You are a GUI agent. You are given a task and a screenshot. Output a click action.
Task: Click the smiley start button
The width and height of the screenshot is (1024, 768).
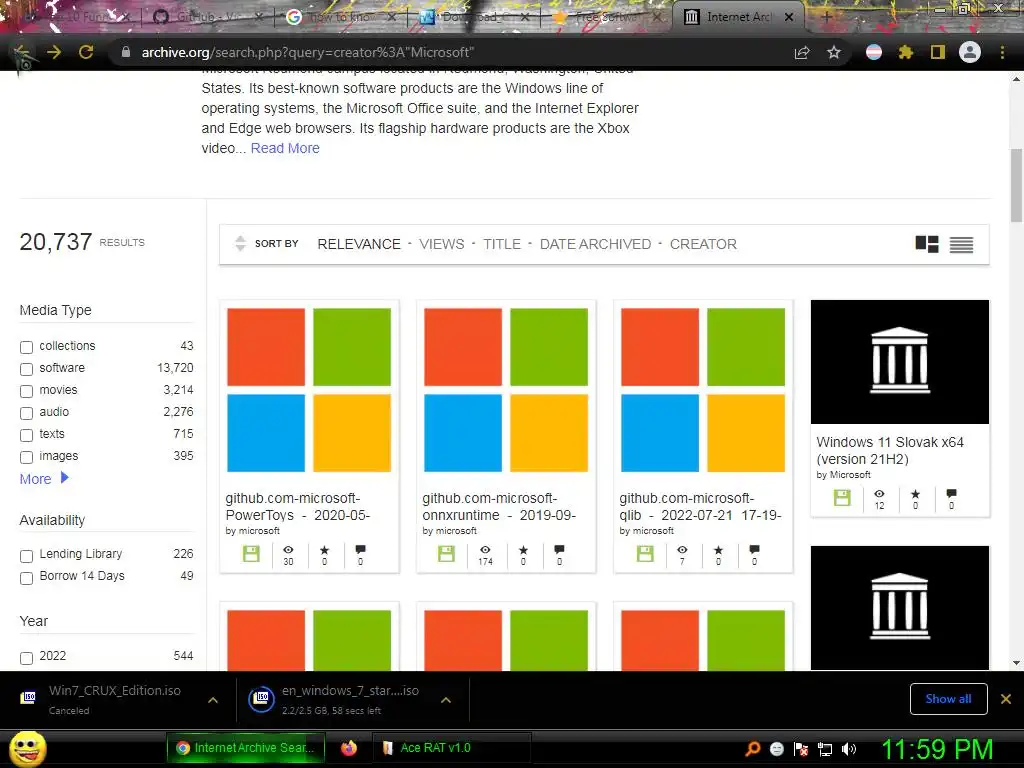coord(28,748)
